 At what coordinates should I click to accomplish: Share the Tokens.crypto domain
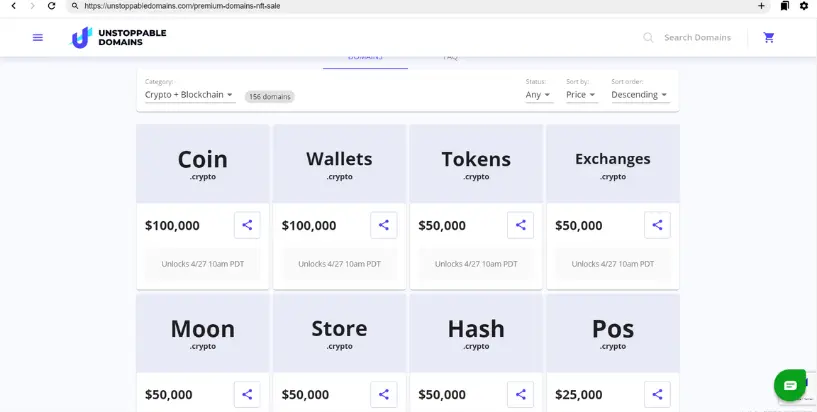point(521,225)
